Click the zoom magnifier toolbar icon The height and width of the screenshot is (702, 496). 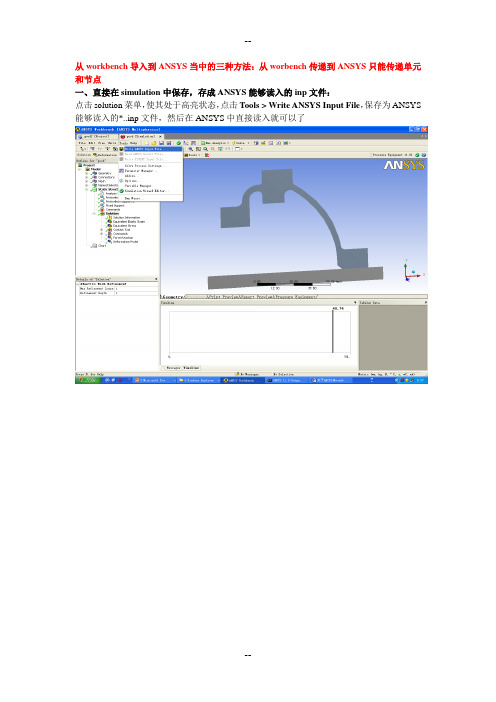click(x=191, y=149)
